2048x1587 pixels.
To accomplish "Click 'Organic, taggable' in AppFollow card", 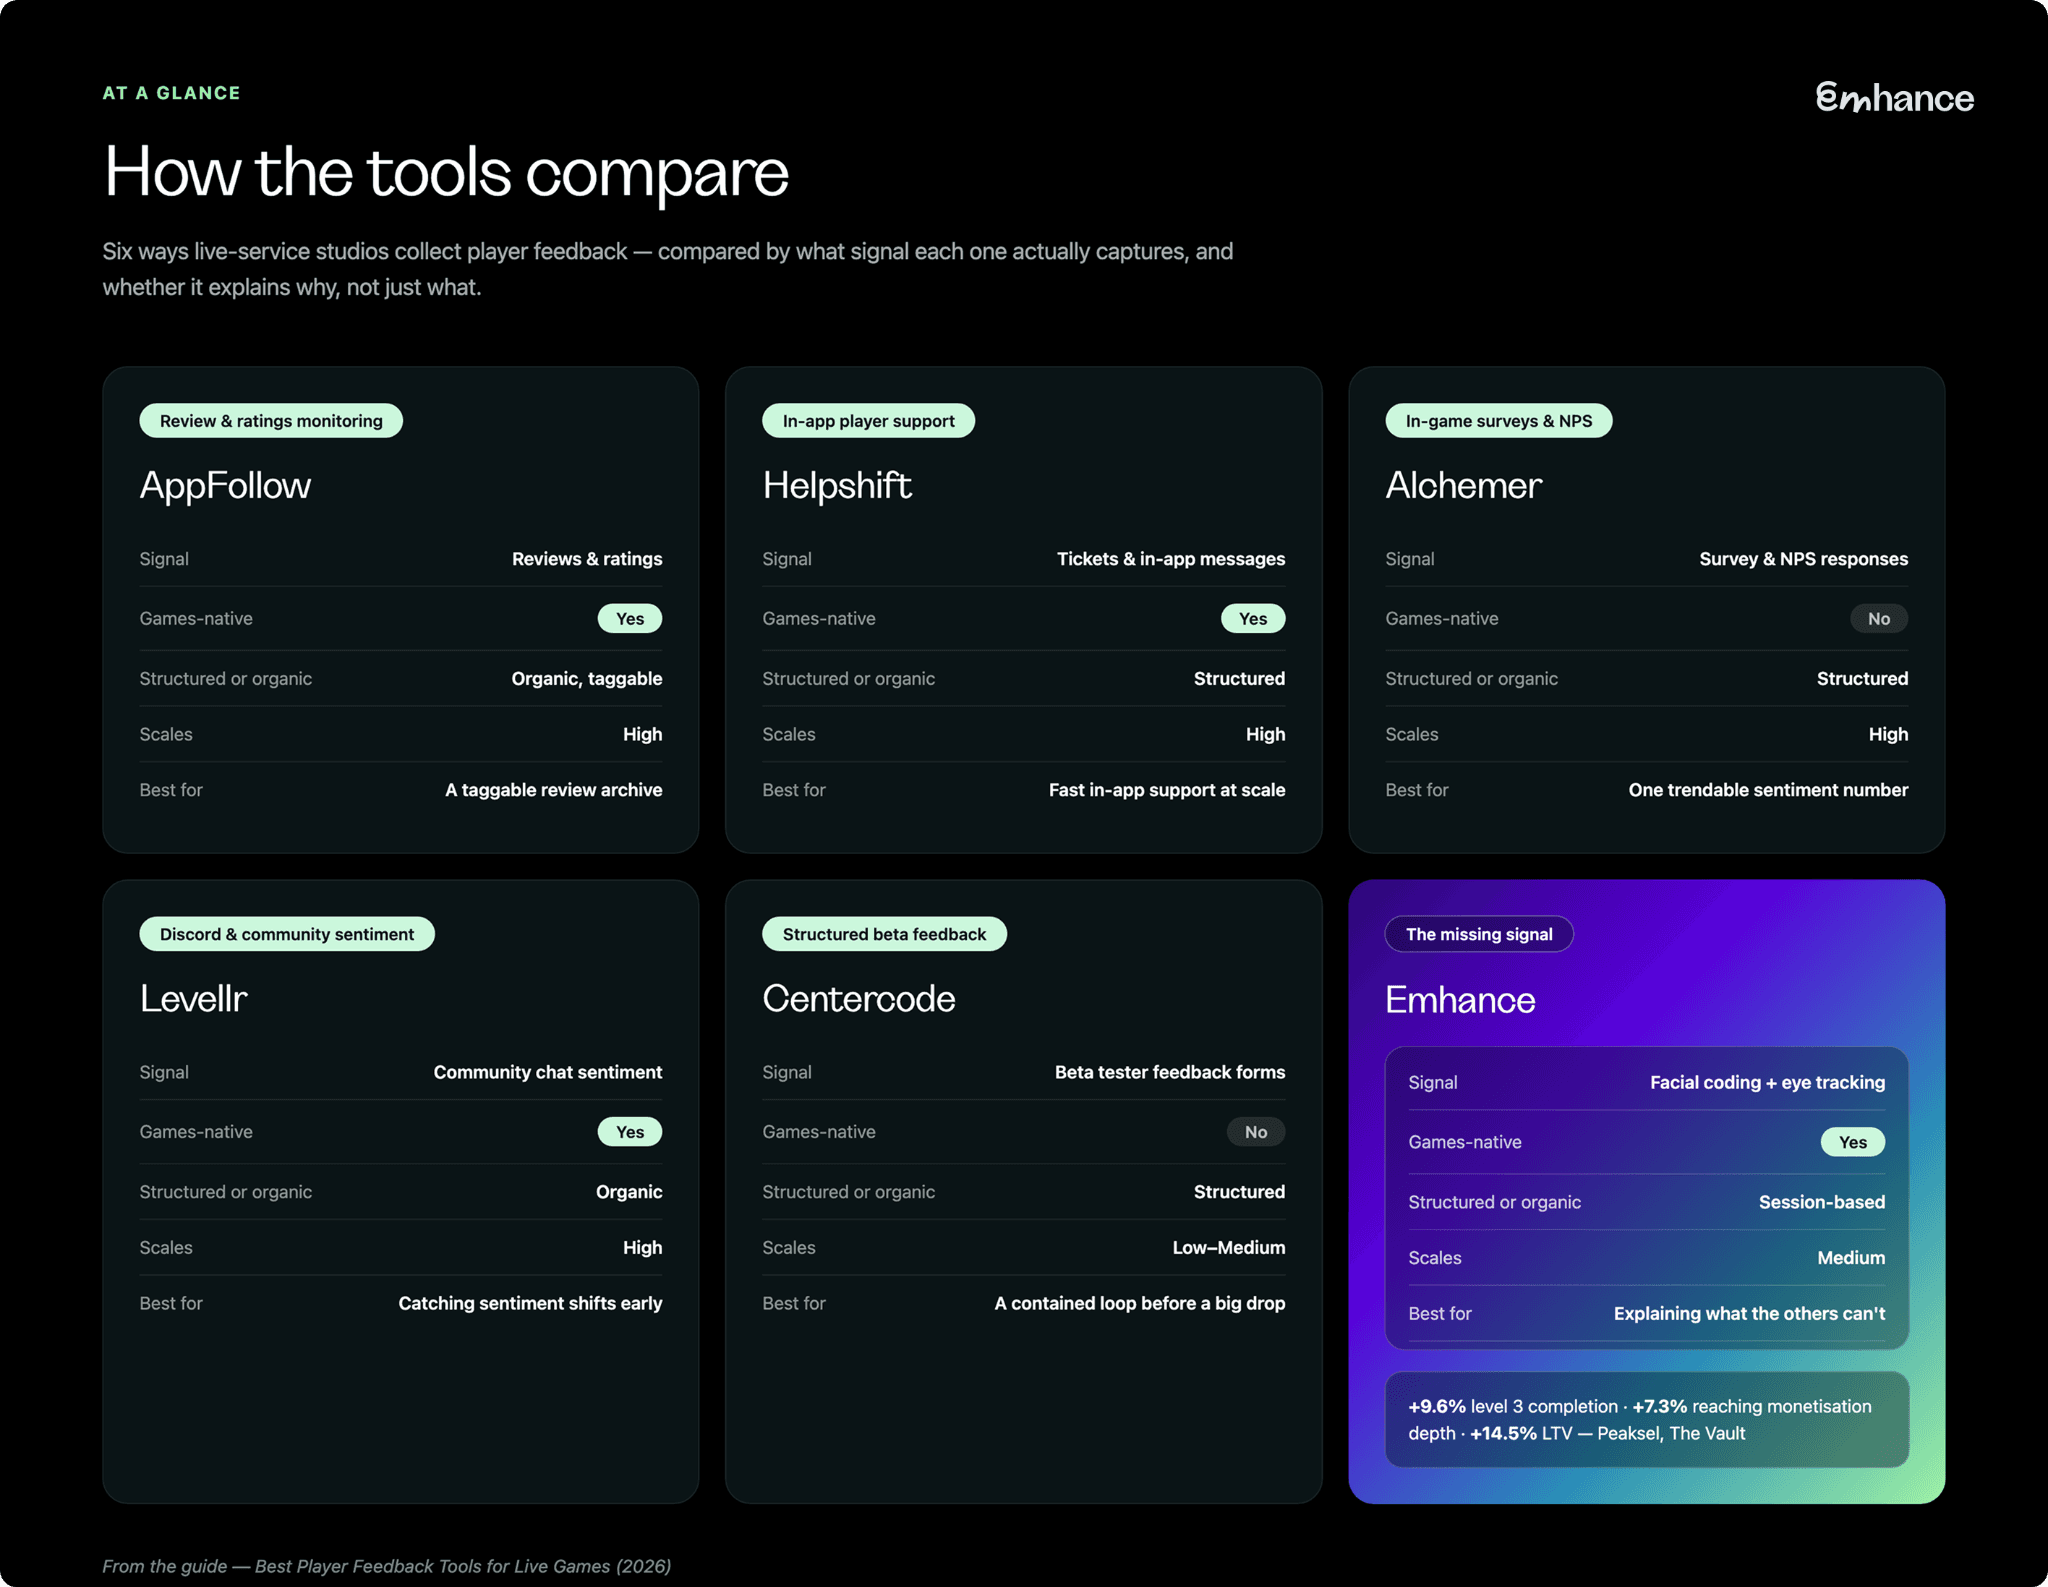I will click(586, 678).
